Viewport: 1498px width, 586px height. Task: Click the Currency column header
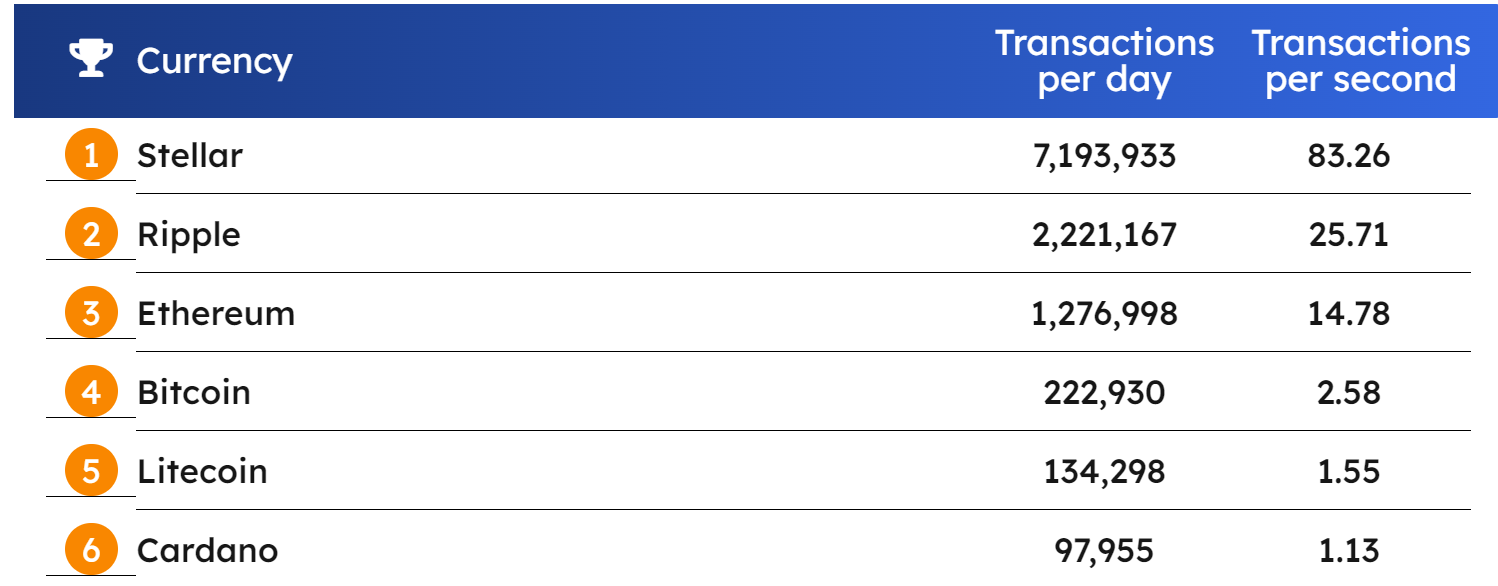pos(214,61)
